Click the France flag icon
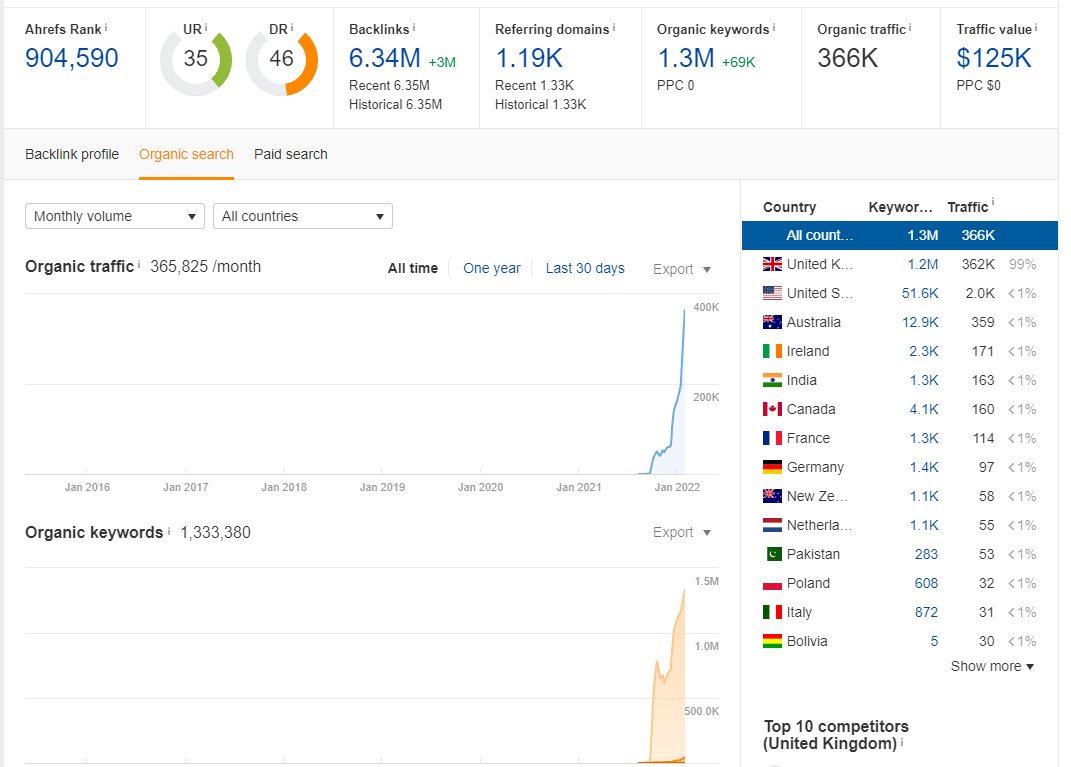 click(772, 438)
